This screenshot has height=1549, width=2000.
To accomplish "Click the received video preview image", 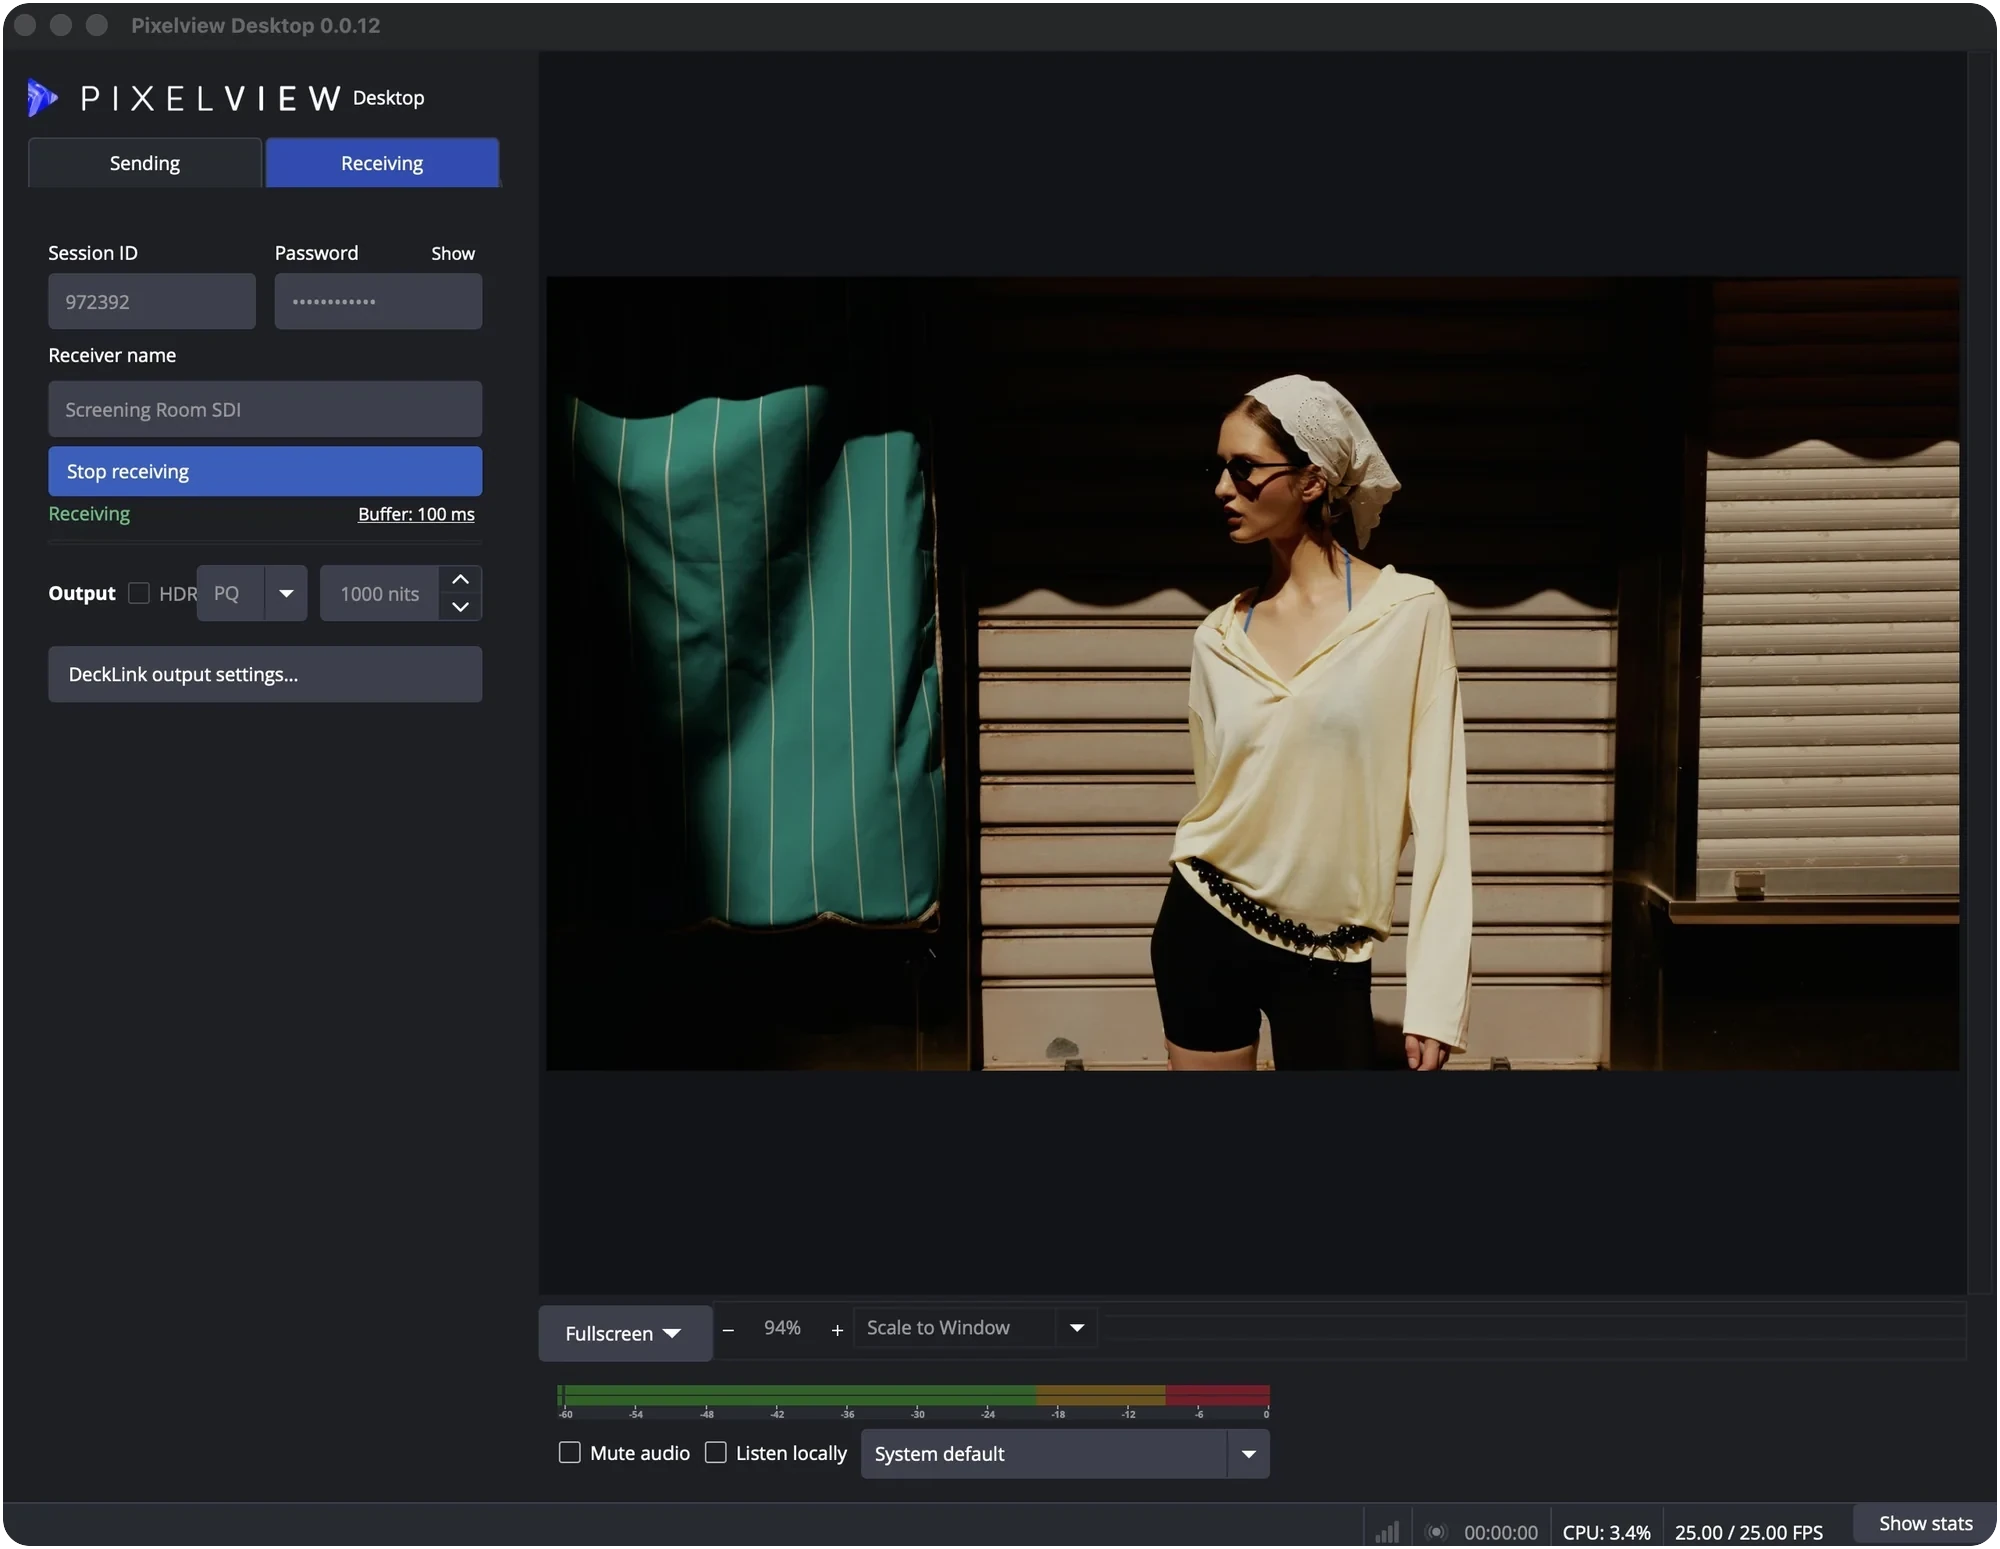I will [x=1252, y=674].
